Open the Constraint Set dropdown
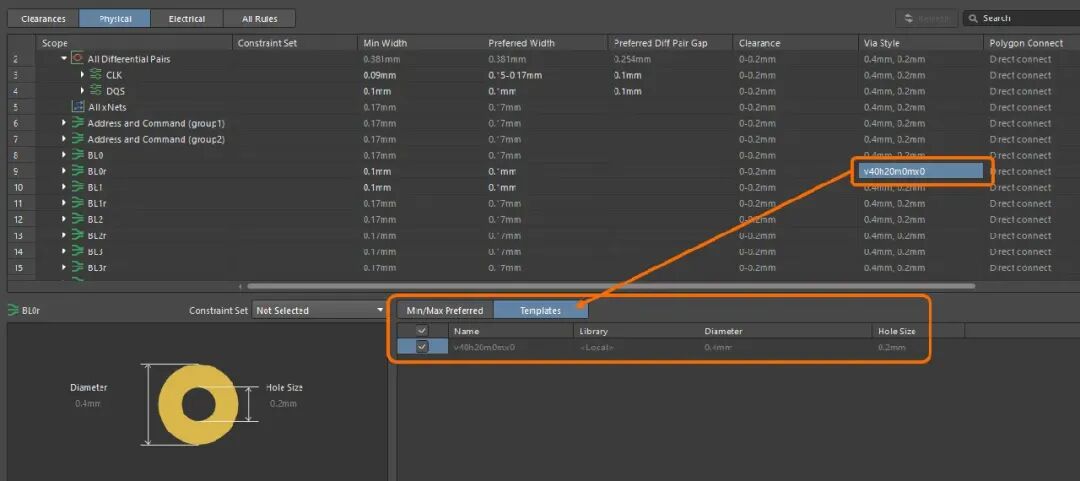1080x481 pixels. tap(319, 310)
